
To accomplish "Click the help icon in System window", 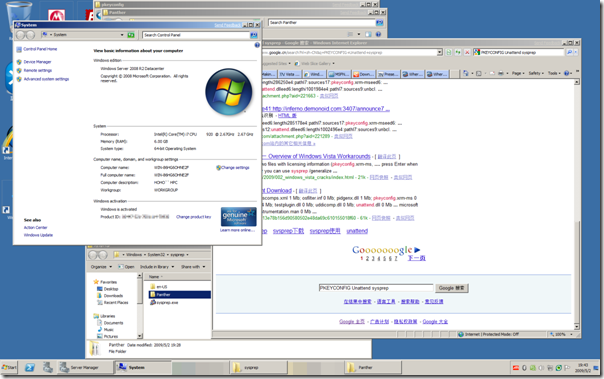I will (257, 45).
